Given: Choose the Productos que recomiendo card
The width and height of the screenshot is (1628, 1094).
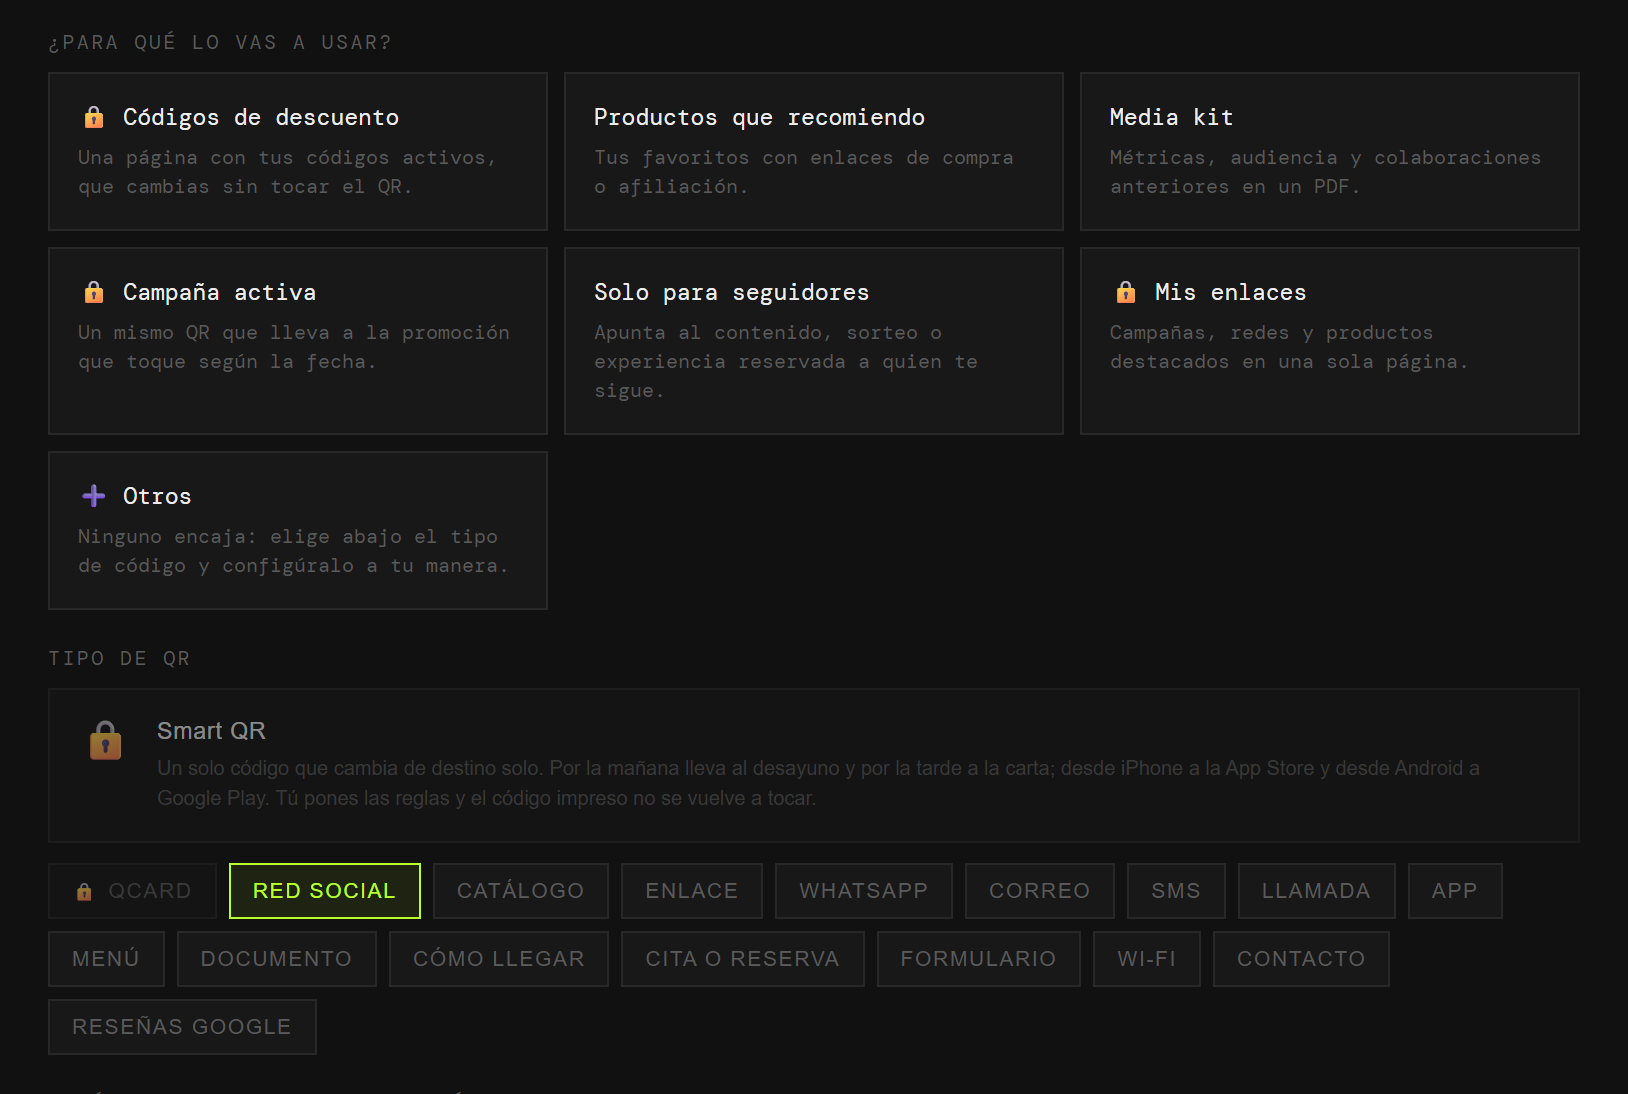Looking at the screenshot, I should (814, 151).
